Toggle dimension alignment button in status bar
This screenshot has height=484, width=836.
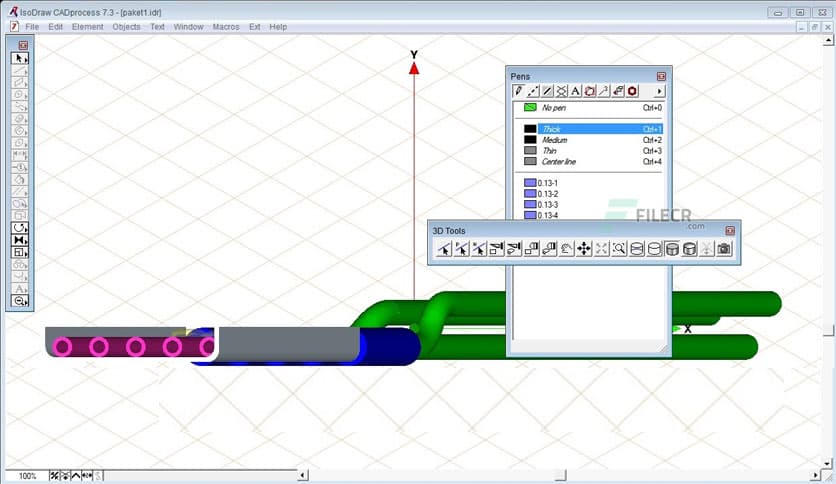pyautogui.click(x=87, y=475)
